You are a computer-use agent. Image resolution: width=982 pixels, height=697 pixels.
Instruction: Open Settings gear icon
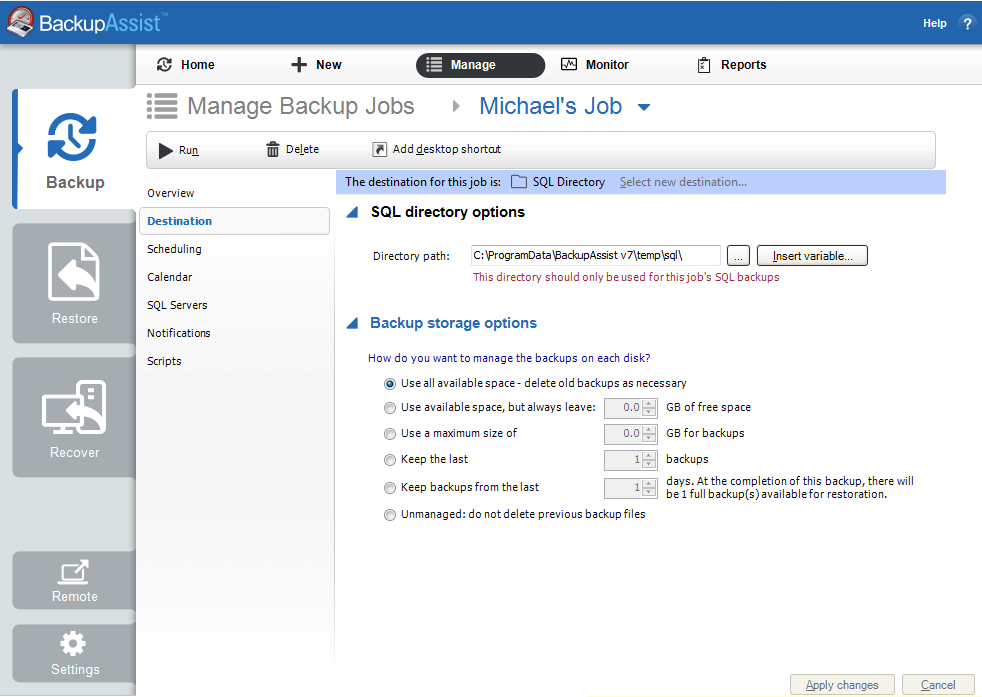73,643
